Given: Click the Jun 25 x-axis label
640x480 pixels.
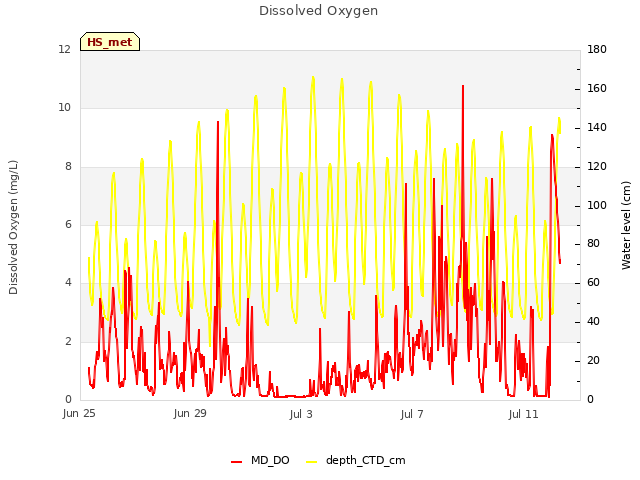Looking at the screenshot, I should click(79, 414).
